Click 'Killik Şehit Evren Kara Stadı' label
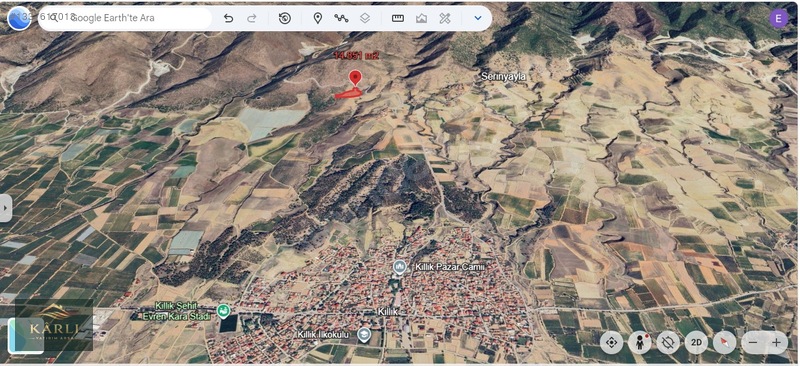This screenshot has width=800, height=366. (x=176, y=311)
